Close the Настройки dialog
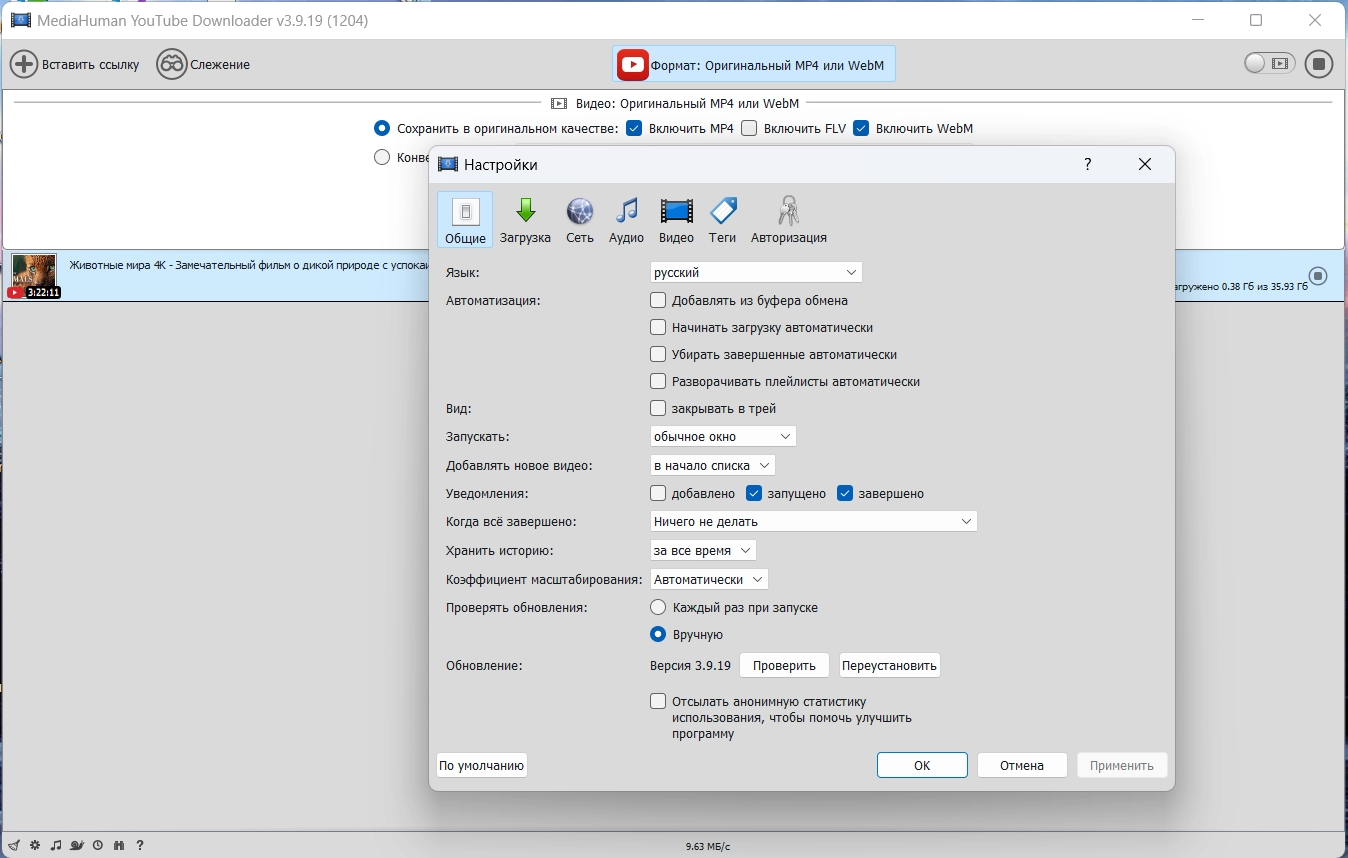This screenshot has width=1348, height=858. (1145, 164)
